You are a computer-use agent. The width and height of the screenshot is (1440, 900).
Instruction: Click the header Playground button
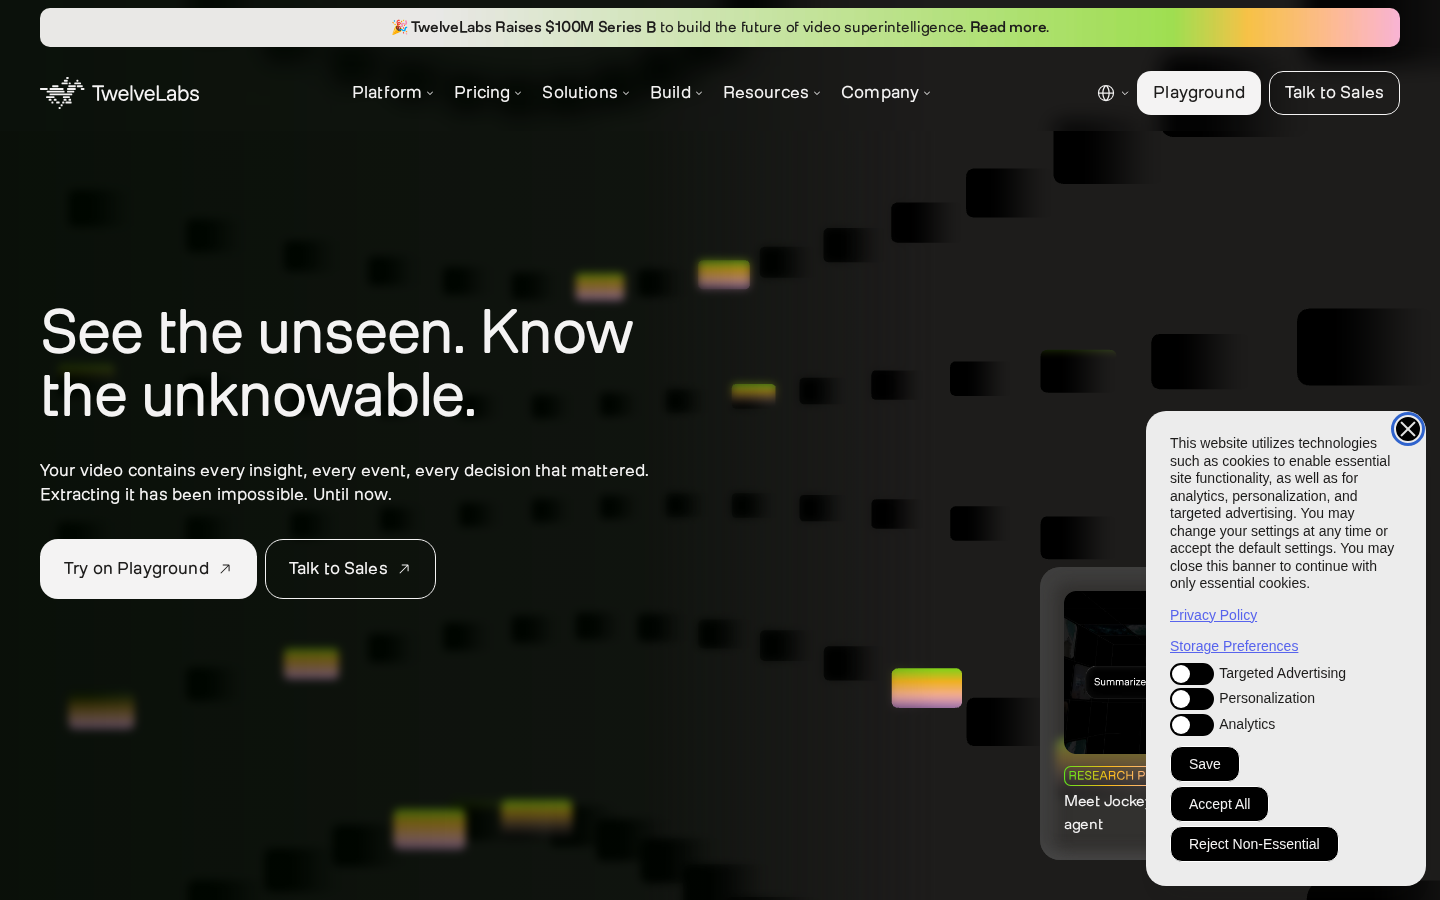tap(1199, 93)
